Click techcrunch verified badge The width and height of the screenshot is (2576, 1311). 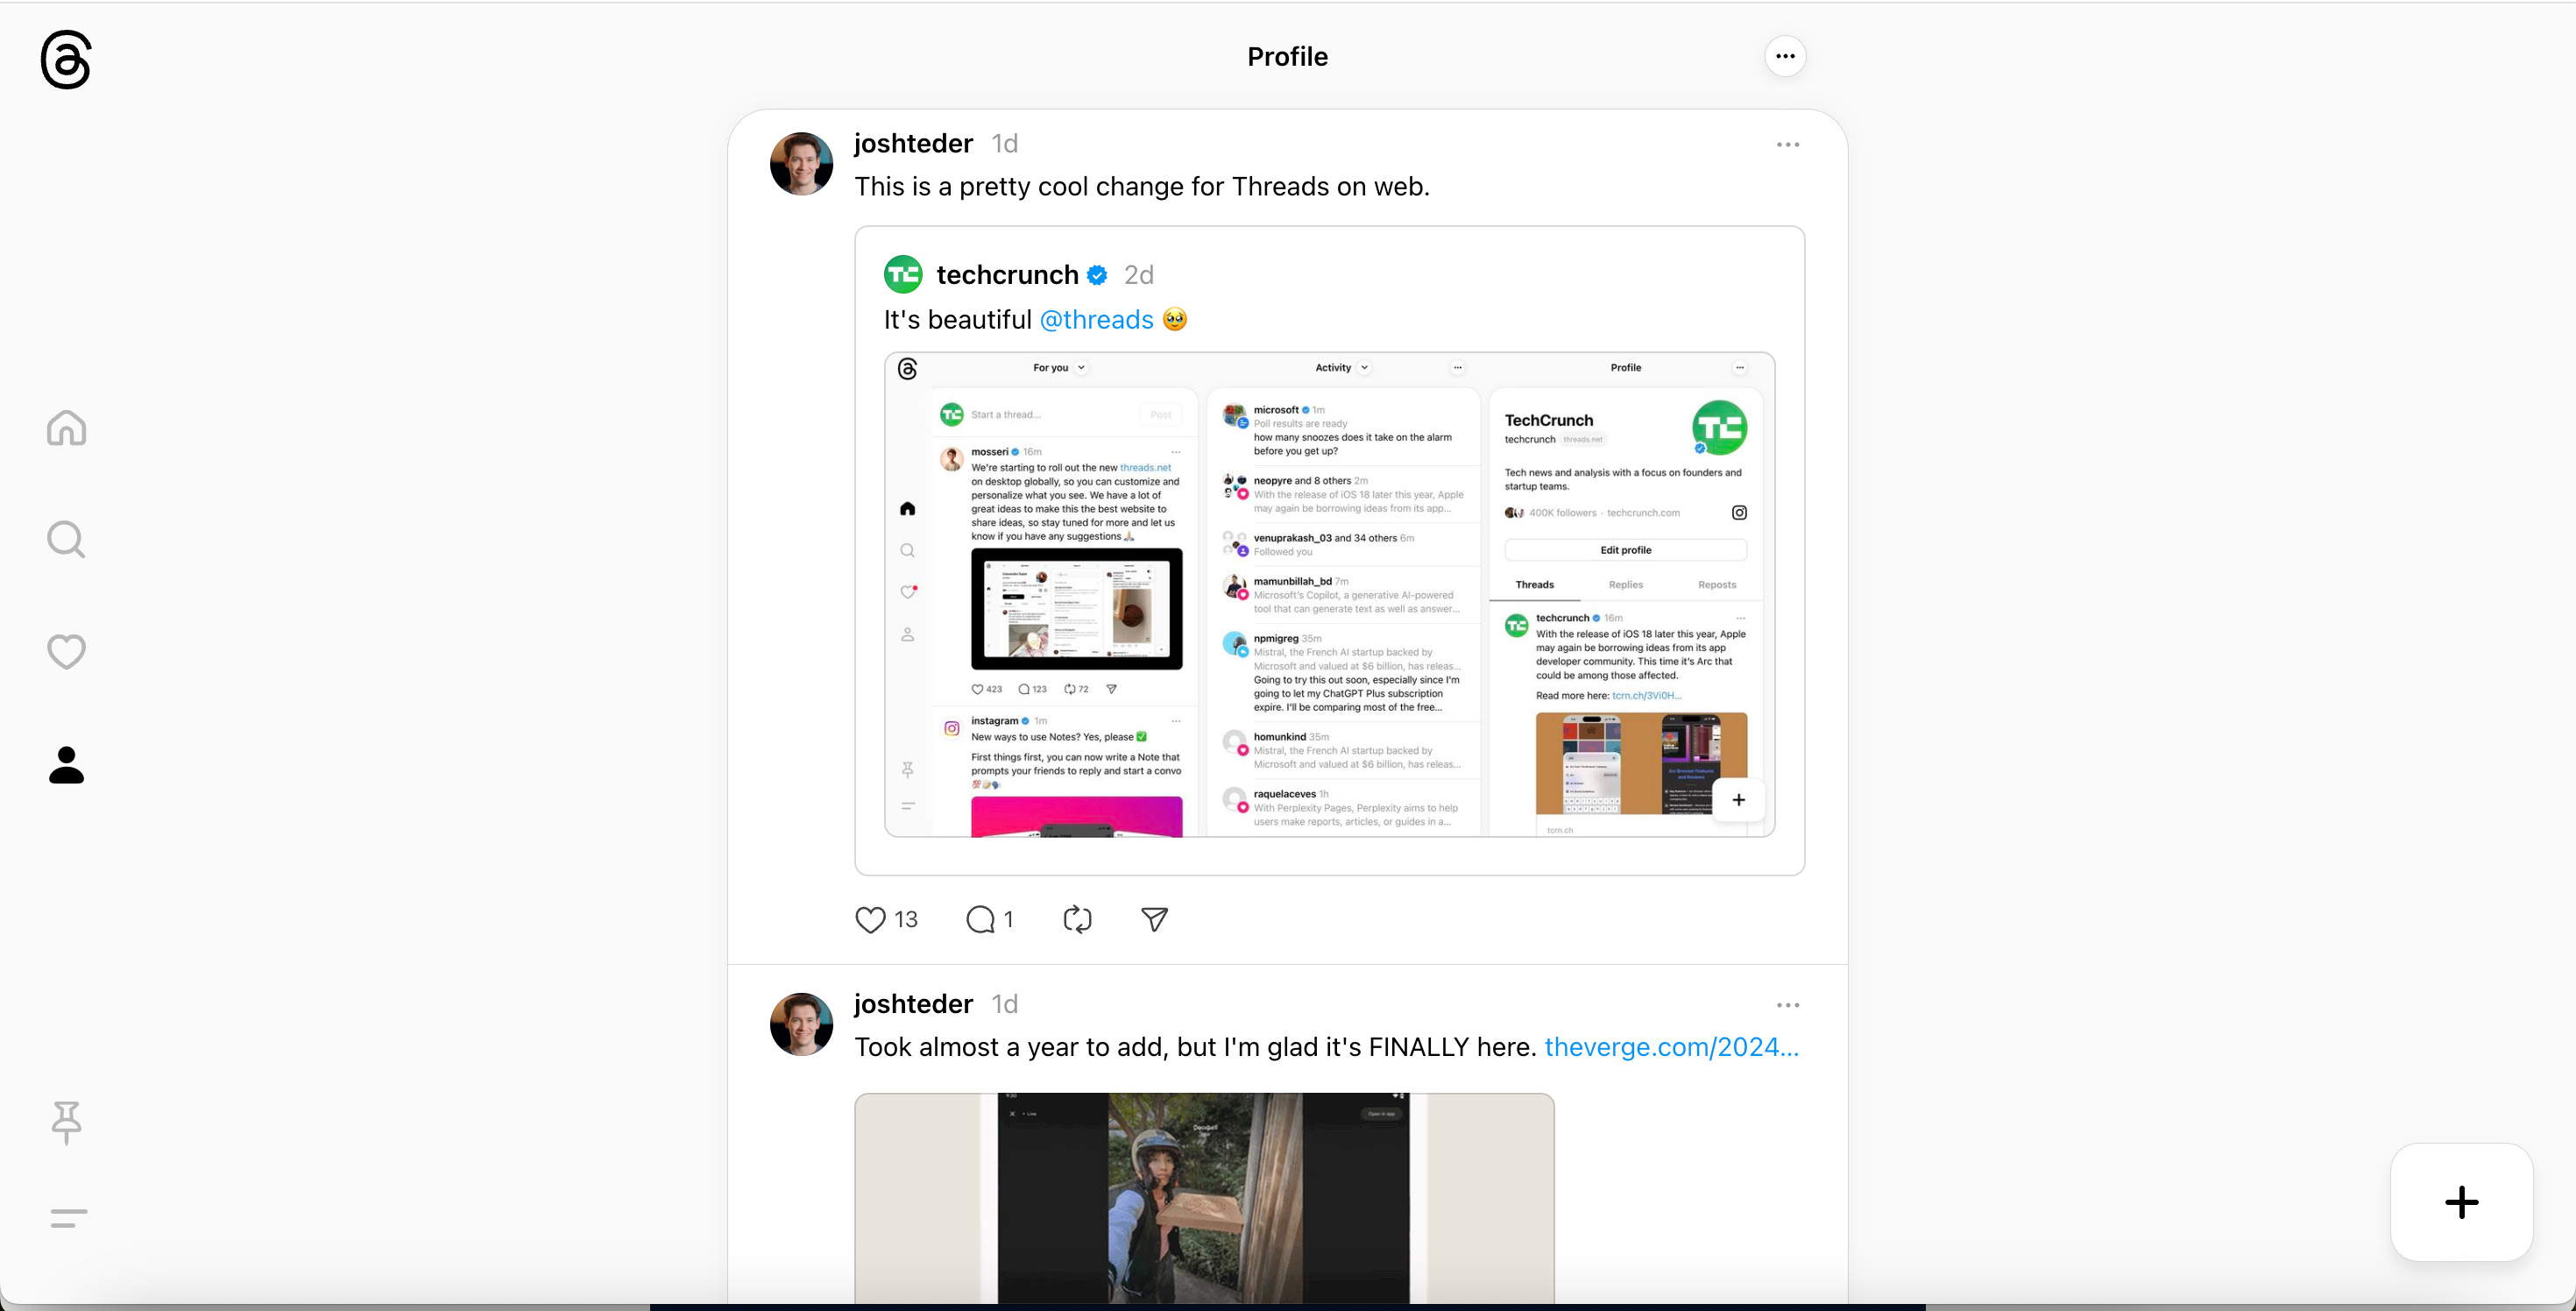(x=1097, y=275)
